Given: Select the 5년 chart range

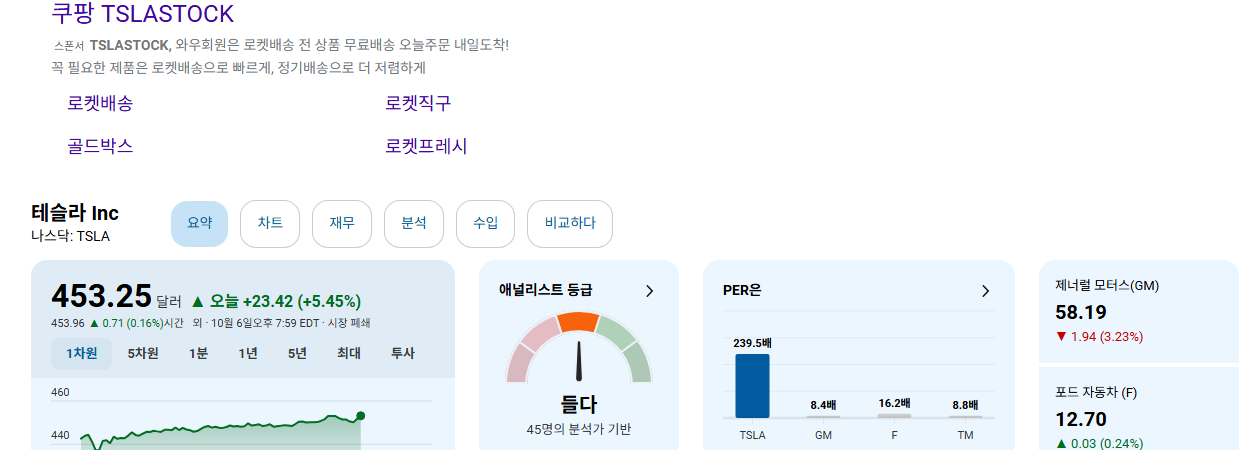Looking at the screenshot, I should pyautogui.click(x=297, y=353).
